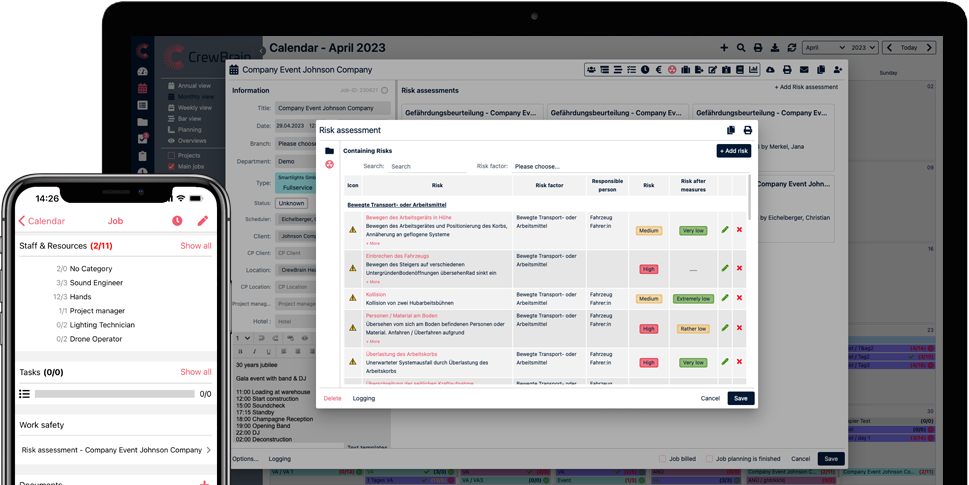This screenshot has height=485, width=969.
Task: Delete the Einbrechen des Fahrzeugs risk row
Action: (x=739, y=268)
